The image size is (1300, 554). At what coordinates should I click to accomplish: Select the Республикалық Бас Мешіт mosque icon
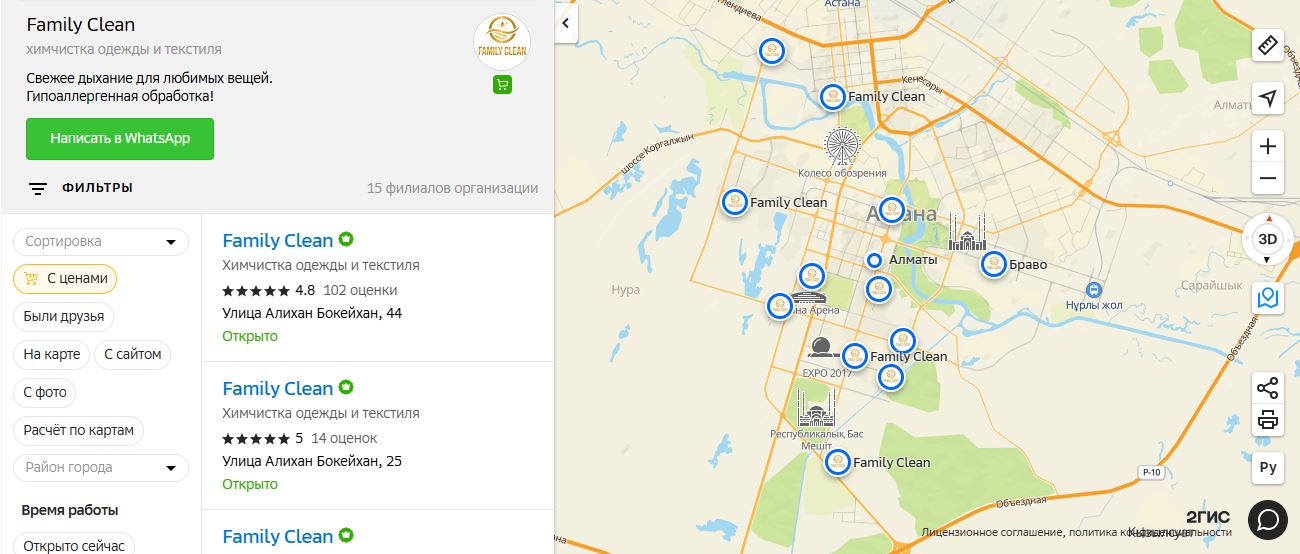(815, 408)
